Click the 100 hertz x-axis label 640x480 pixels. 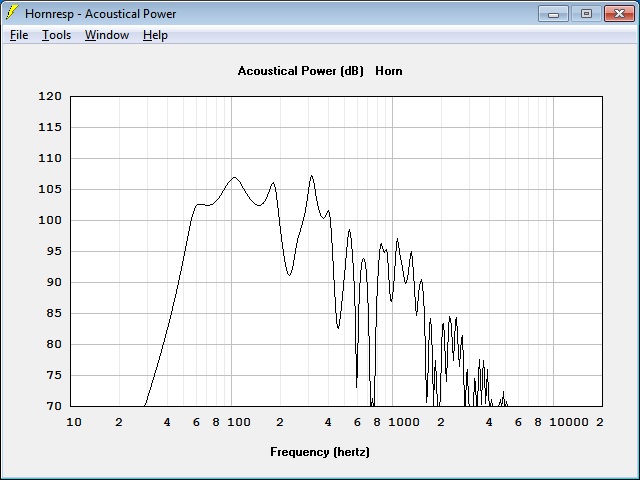(x=239, y=422)
